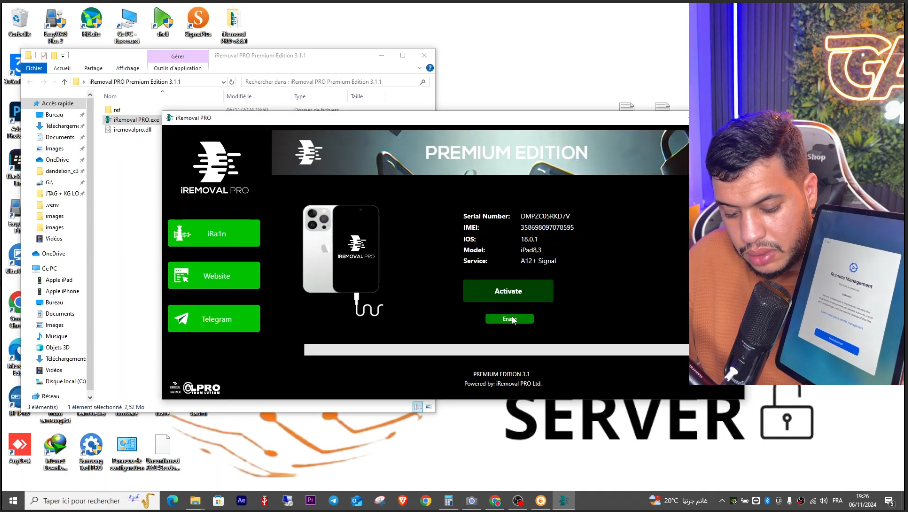Show hidden system tray icons
The width and height of the screenshot is (908, 512).
(722, 501)
